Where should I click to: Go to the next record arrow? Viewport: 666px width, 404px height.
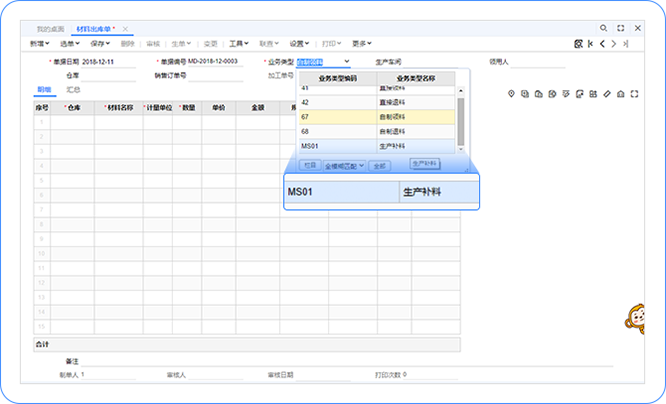click(x=614, y=44)
